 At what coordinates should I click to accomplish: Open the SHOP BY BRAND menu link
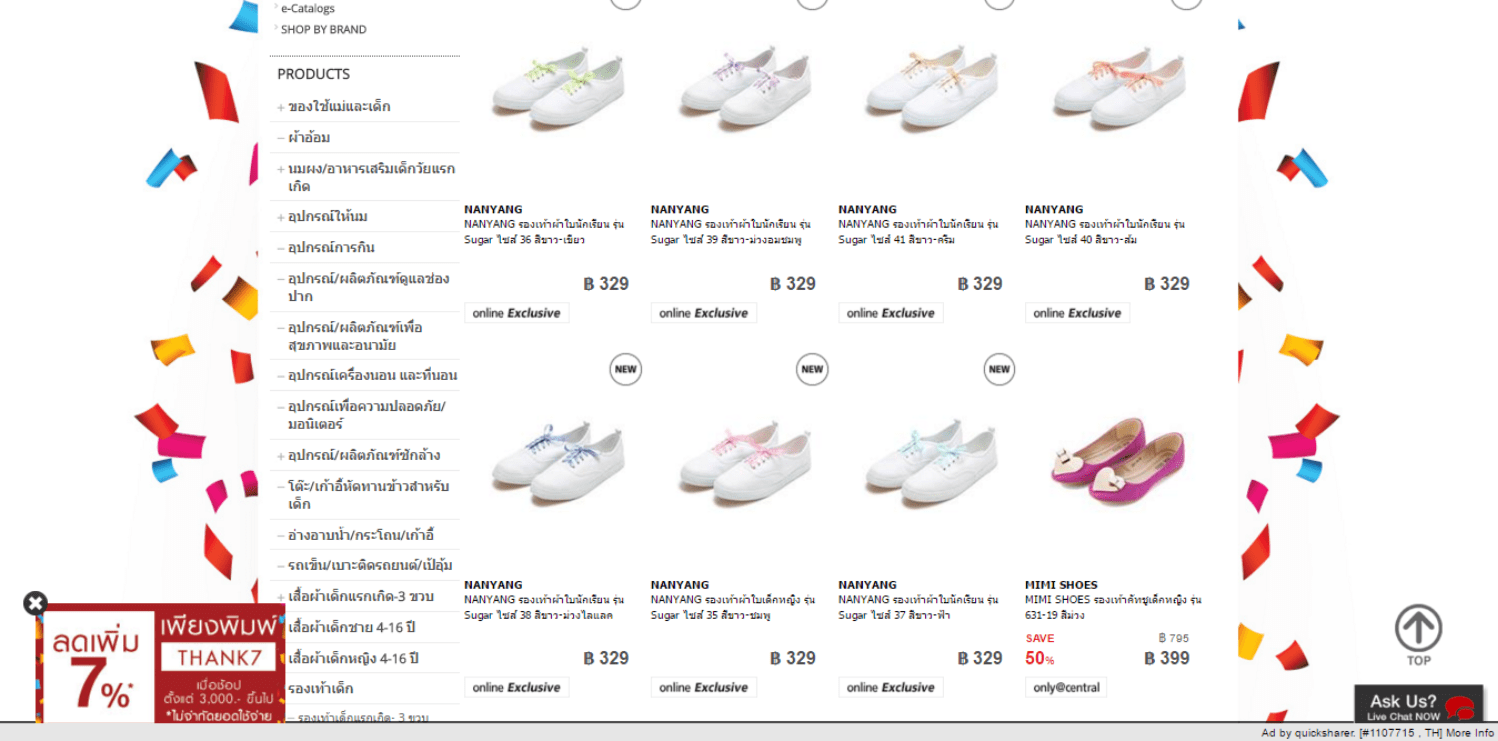pyautogui.click(x=323, y=29)
